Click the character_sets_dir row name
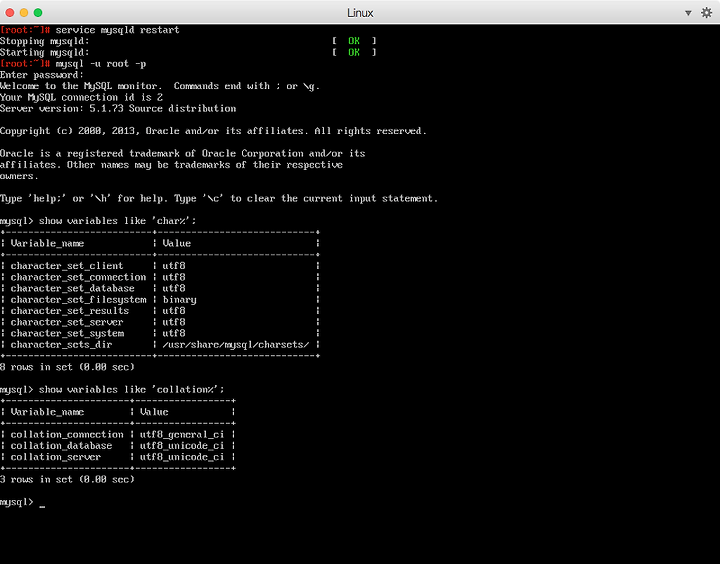The height and width of the screenshot is (564, 720). click(62, 344)
